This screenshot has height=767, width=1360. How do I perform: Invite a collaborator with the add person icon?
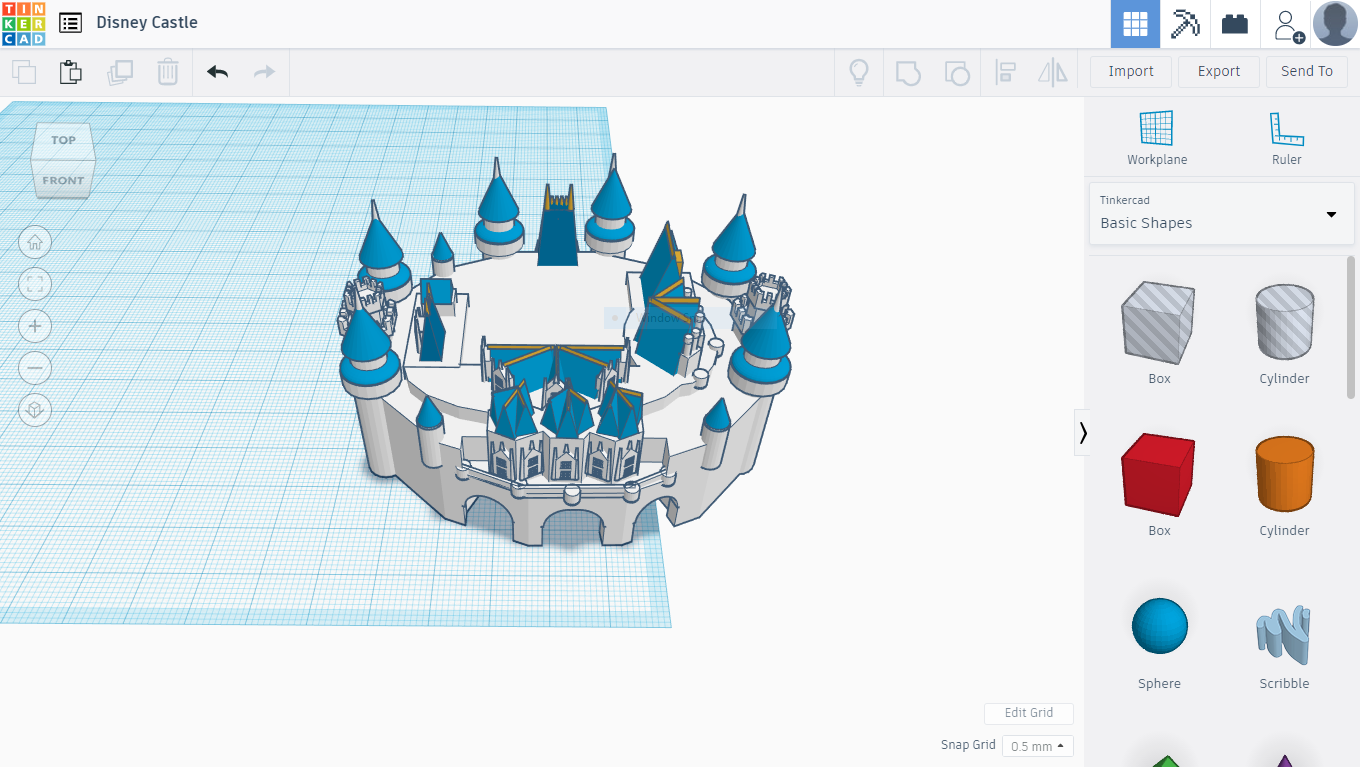pyautogui.click(x=1287, y=24)
